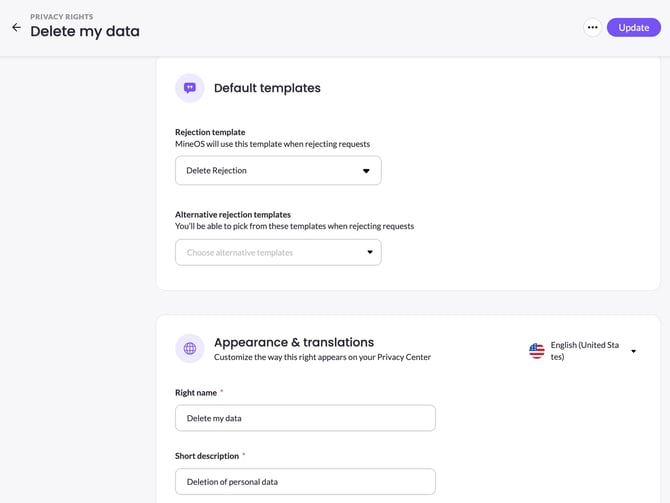Click the globe icon beside Appearance & translations
This screenshot has height=503, width=670.
point(190,348)
